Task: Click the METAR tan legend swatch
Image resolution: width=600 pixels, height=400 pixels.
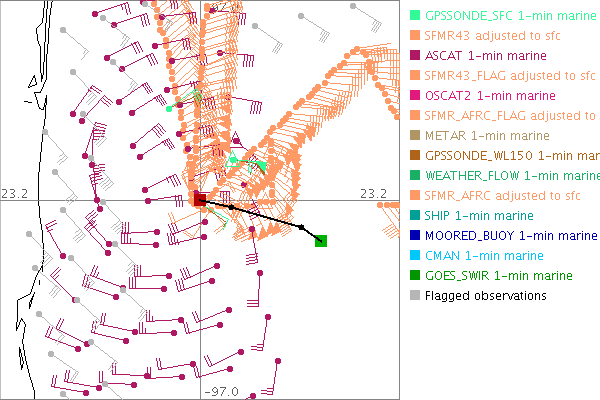Action: 414,136
